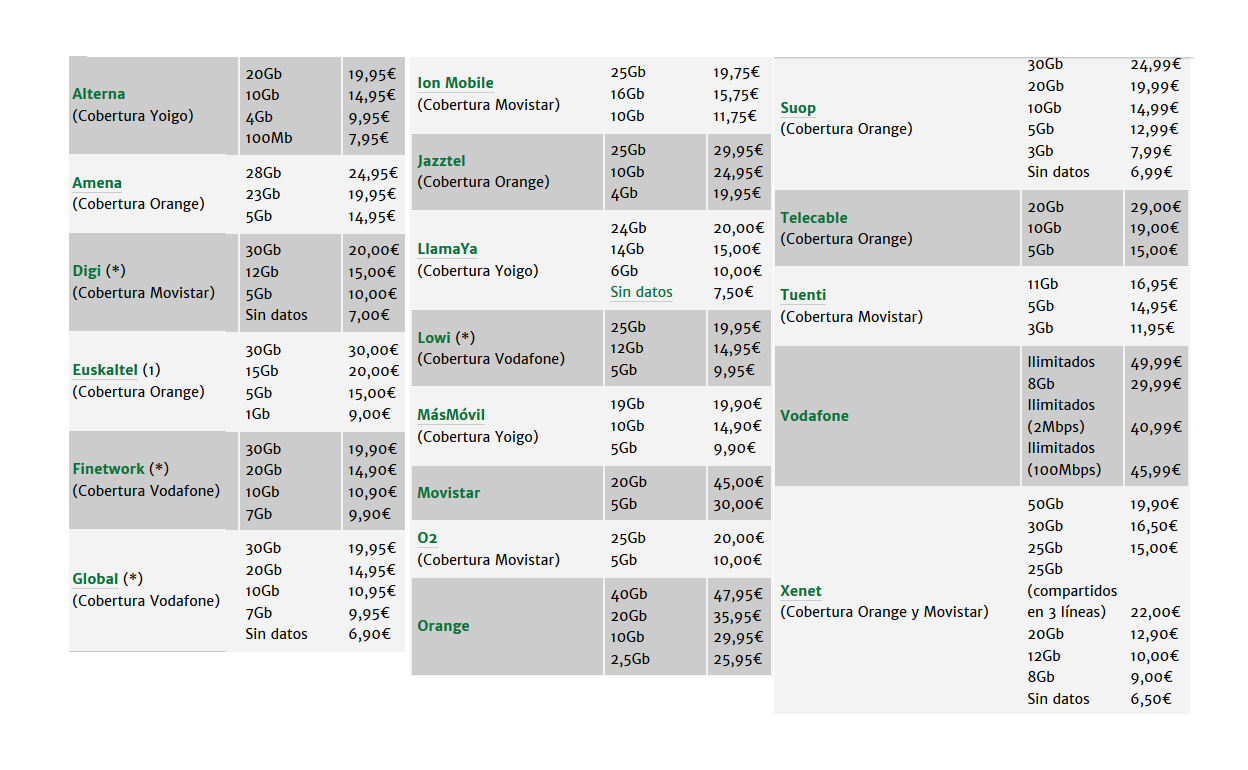Open the Xenet operator link
Screen dimensions: 1248x770
click(x=801, y=591)
